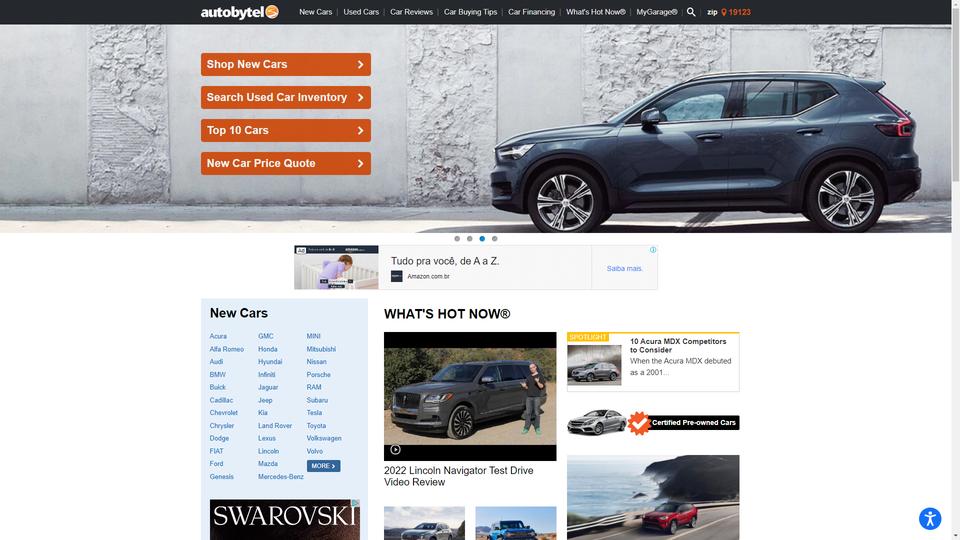The image size is (960, 540).
Task: Open the Car Financing menu
Action: [x=531, y=12]
